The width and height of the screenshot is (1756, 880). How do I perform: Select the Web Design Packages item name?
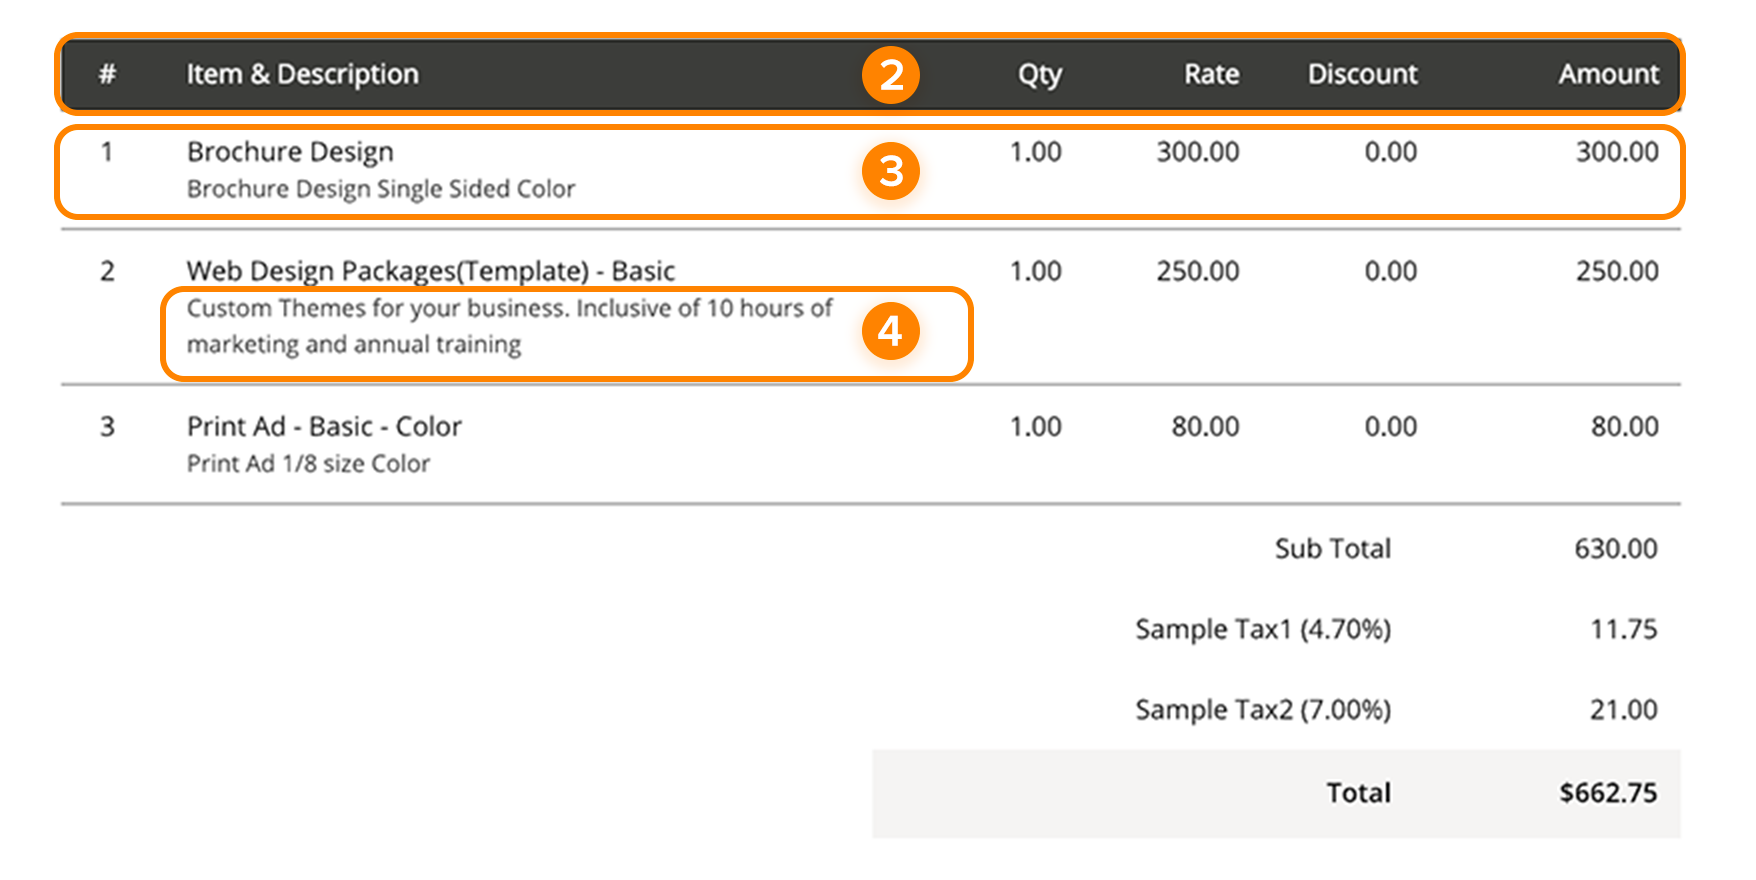point(430,271)
